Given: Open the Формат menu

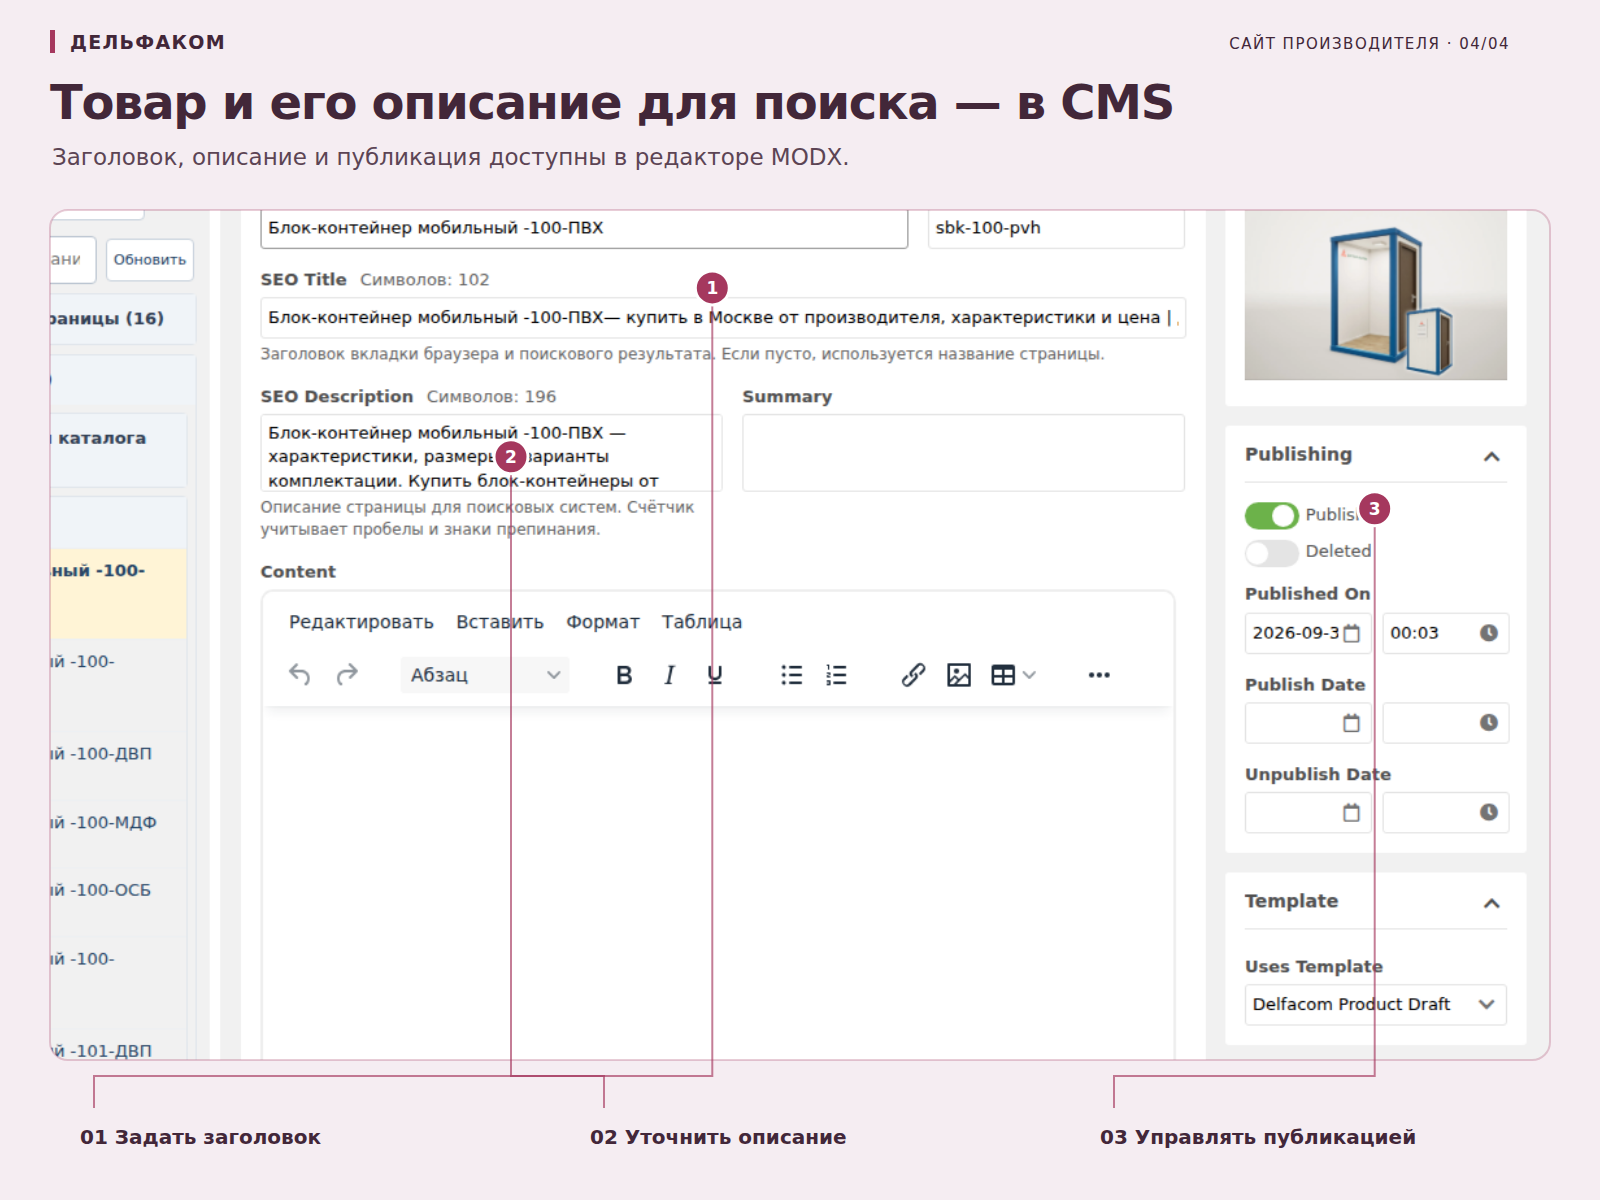Looking at the screenshot, I should (x=603, y=622).
